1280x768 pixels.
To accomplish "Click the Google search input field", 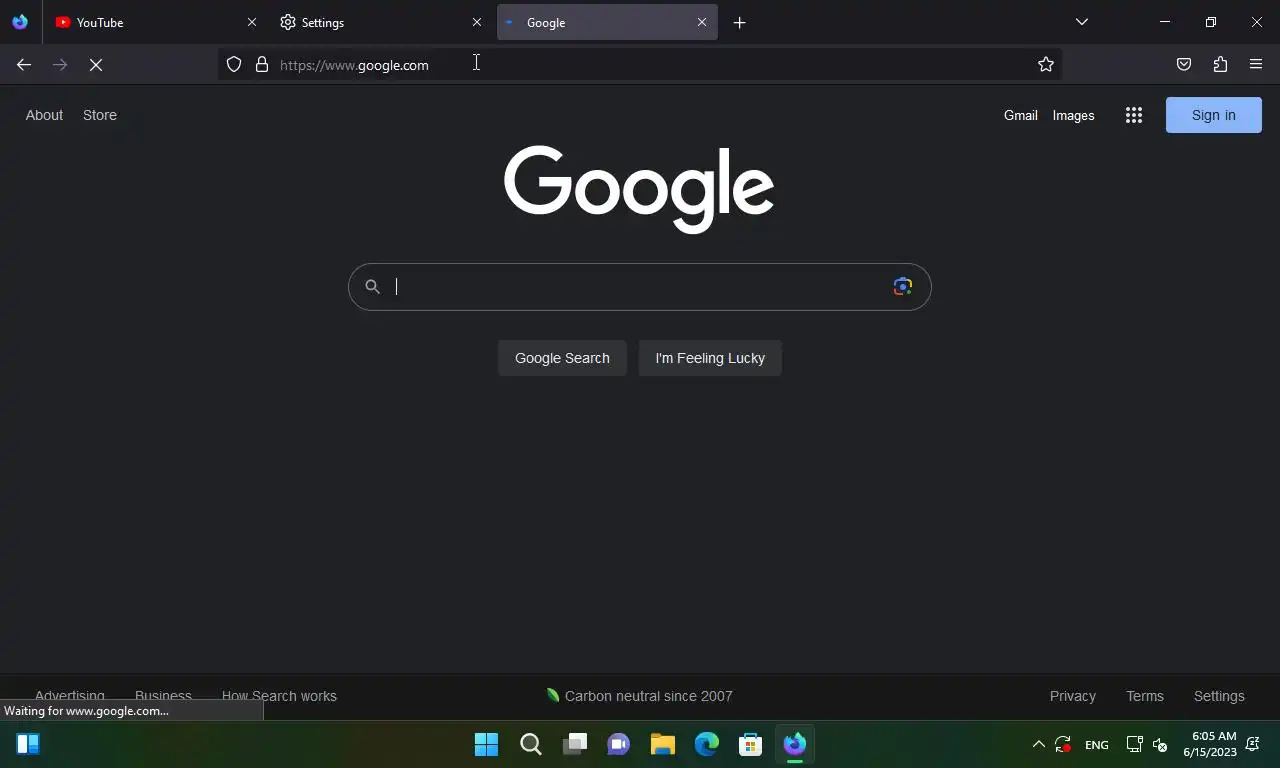I will click(640, 287).
